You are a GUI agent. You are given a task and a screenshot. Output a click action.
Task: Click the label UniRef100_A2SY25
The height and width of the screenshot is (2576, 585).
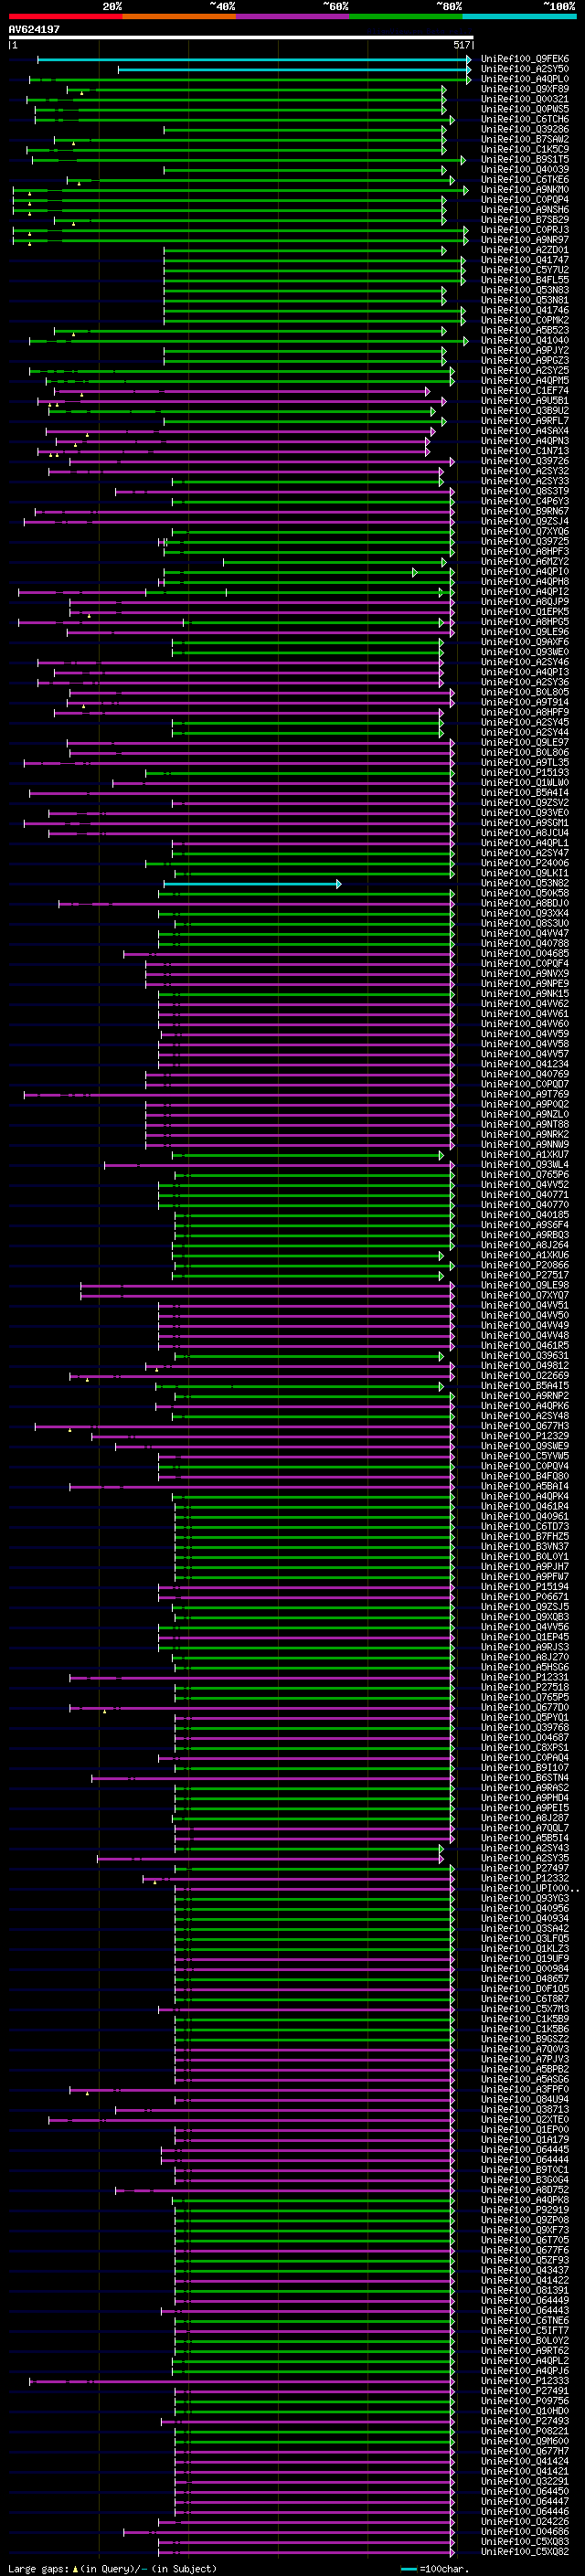pos(525,371)
